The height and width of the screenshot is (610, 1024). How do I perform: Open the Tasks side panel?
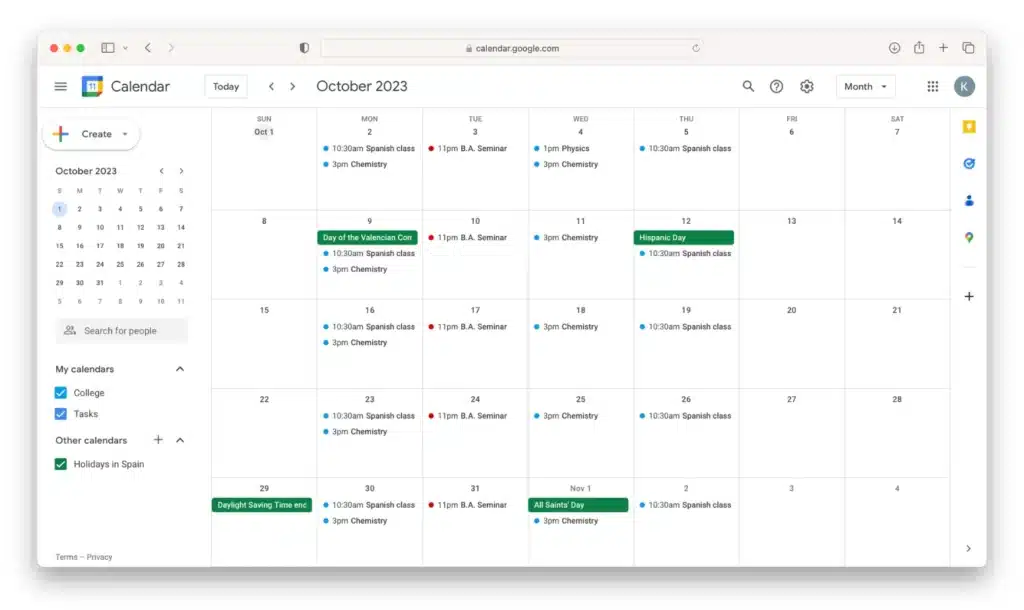pos(968,163)
